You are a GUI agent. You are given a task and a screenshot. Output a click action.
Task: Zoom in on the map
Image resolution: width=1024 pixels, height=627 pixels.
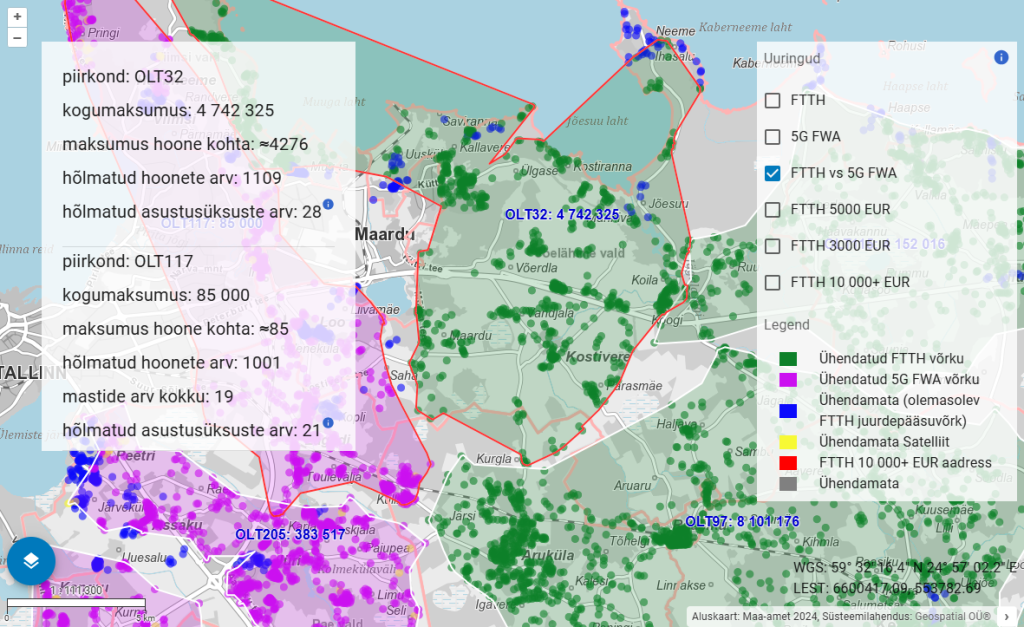17,16
